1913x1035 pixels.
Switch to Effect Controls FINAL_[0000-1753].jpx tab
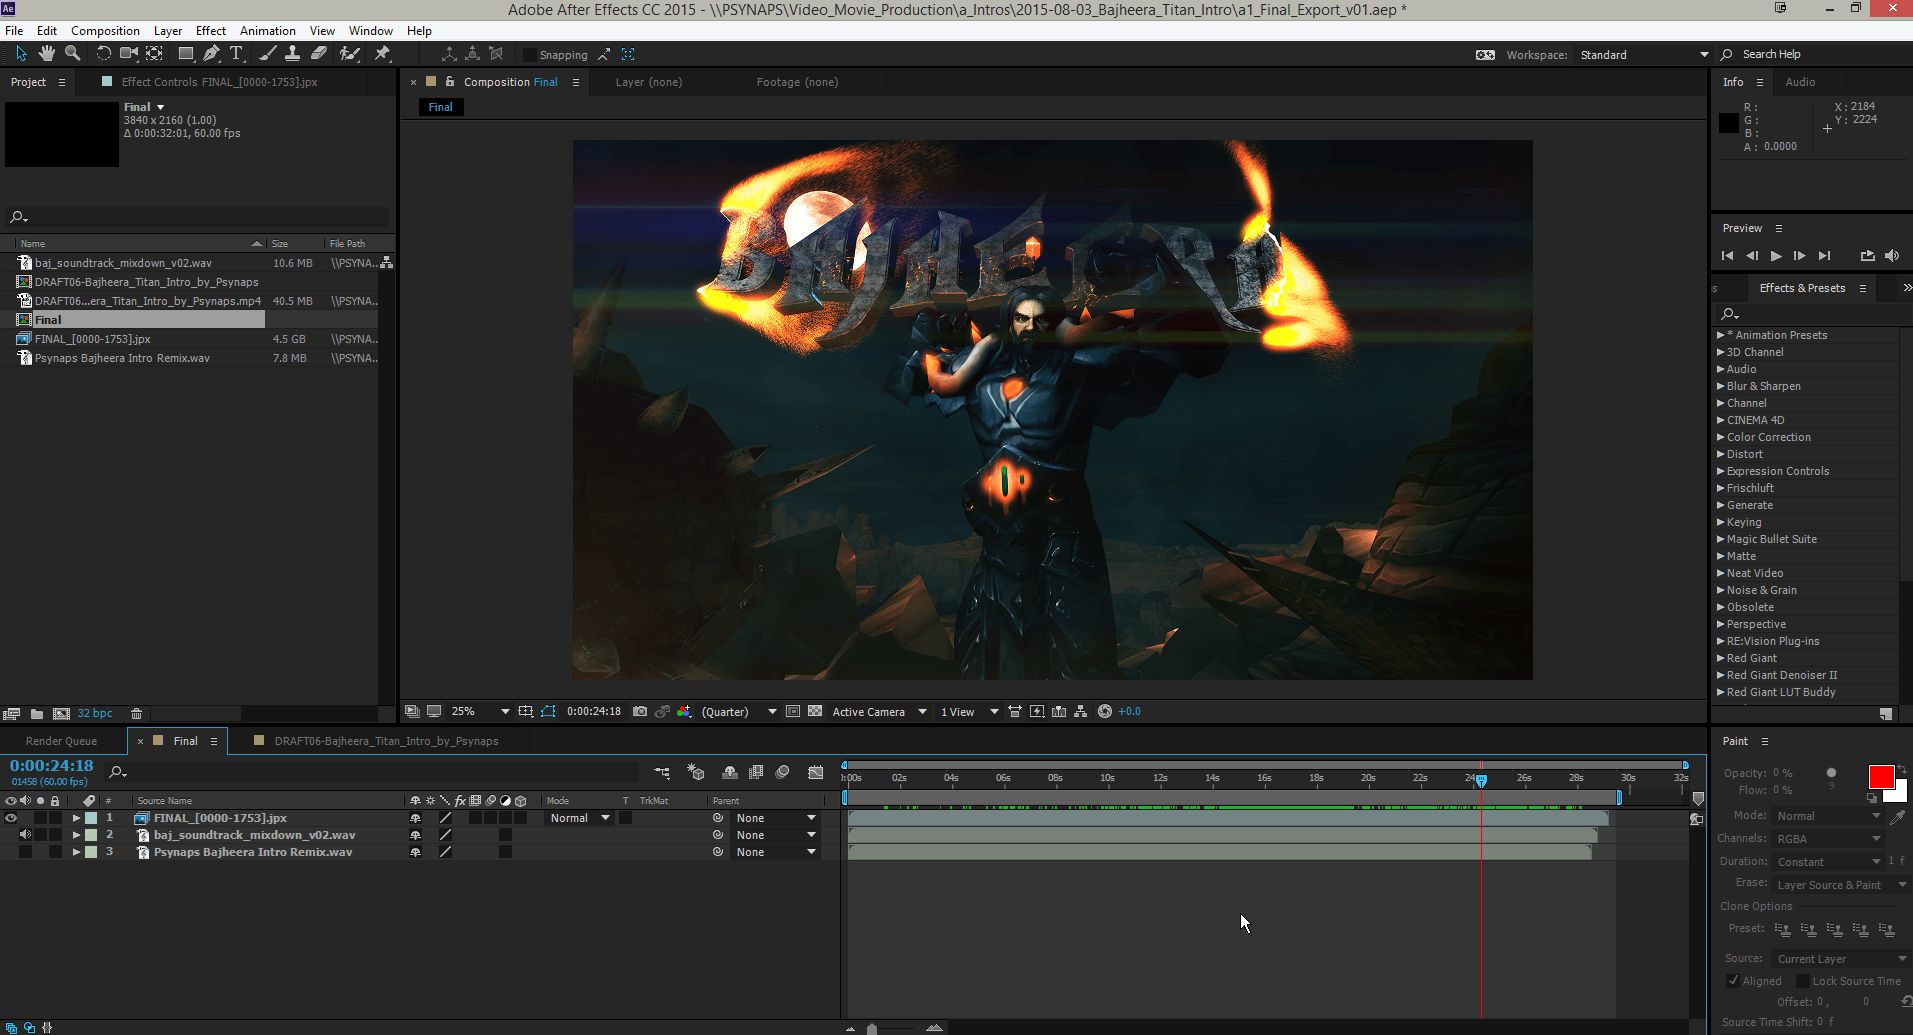coord(219,82)
